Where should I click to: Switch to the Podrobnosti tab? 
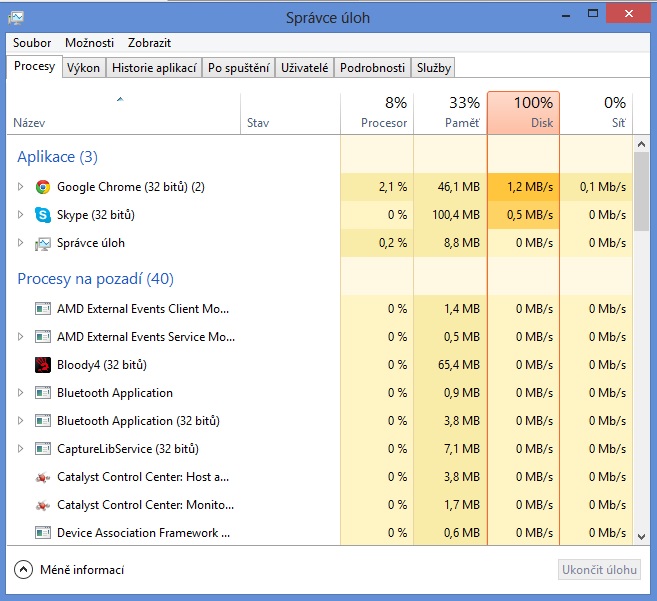(x=372, y=68)
